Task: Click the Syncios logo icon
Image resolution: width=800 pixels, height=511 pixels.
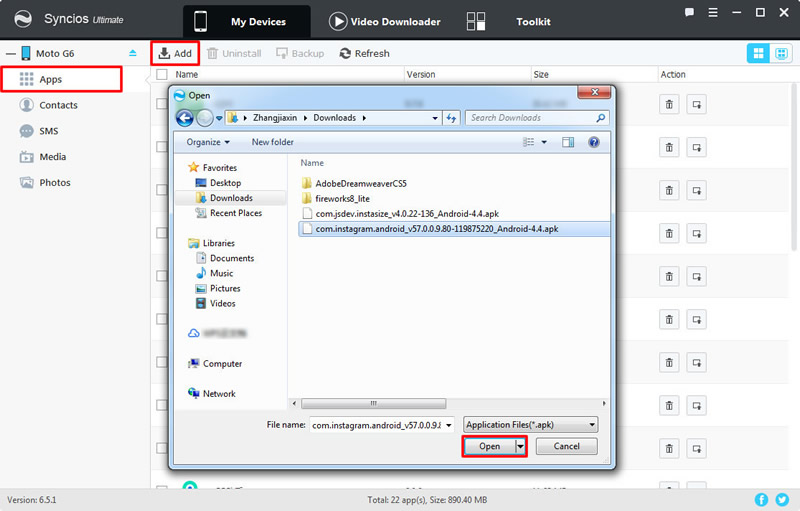Action: click(23, 19)
